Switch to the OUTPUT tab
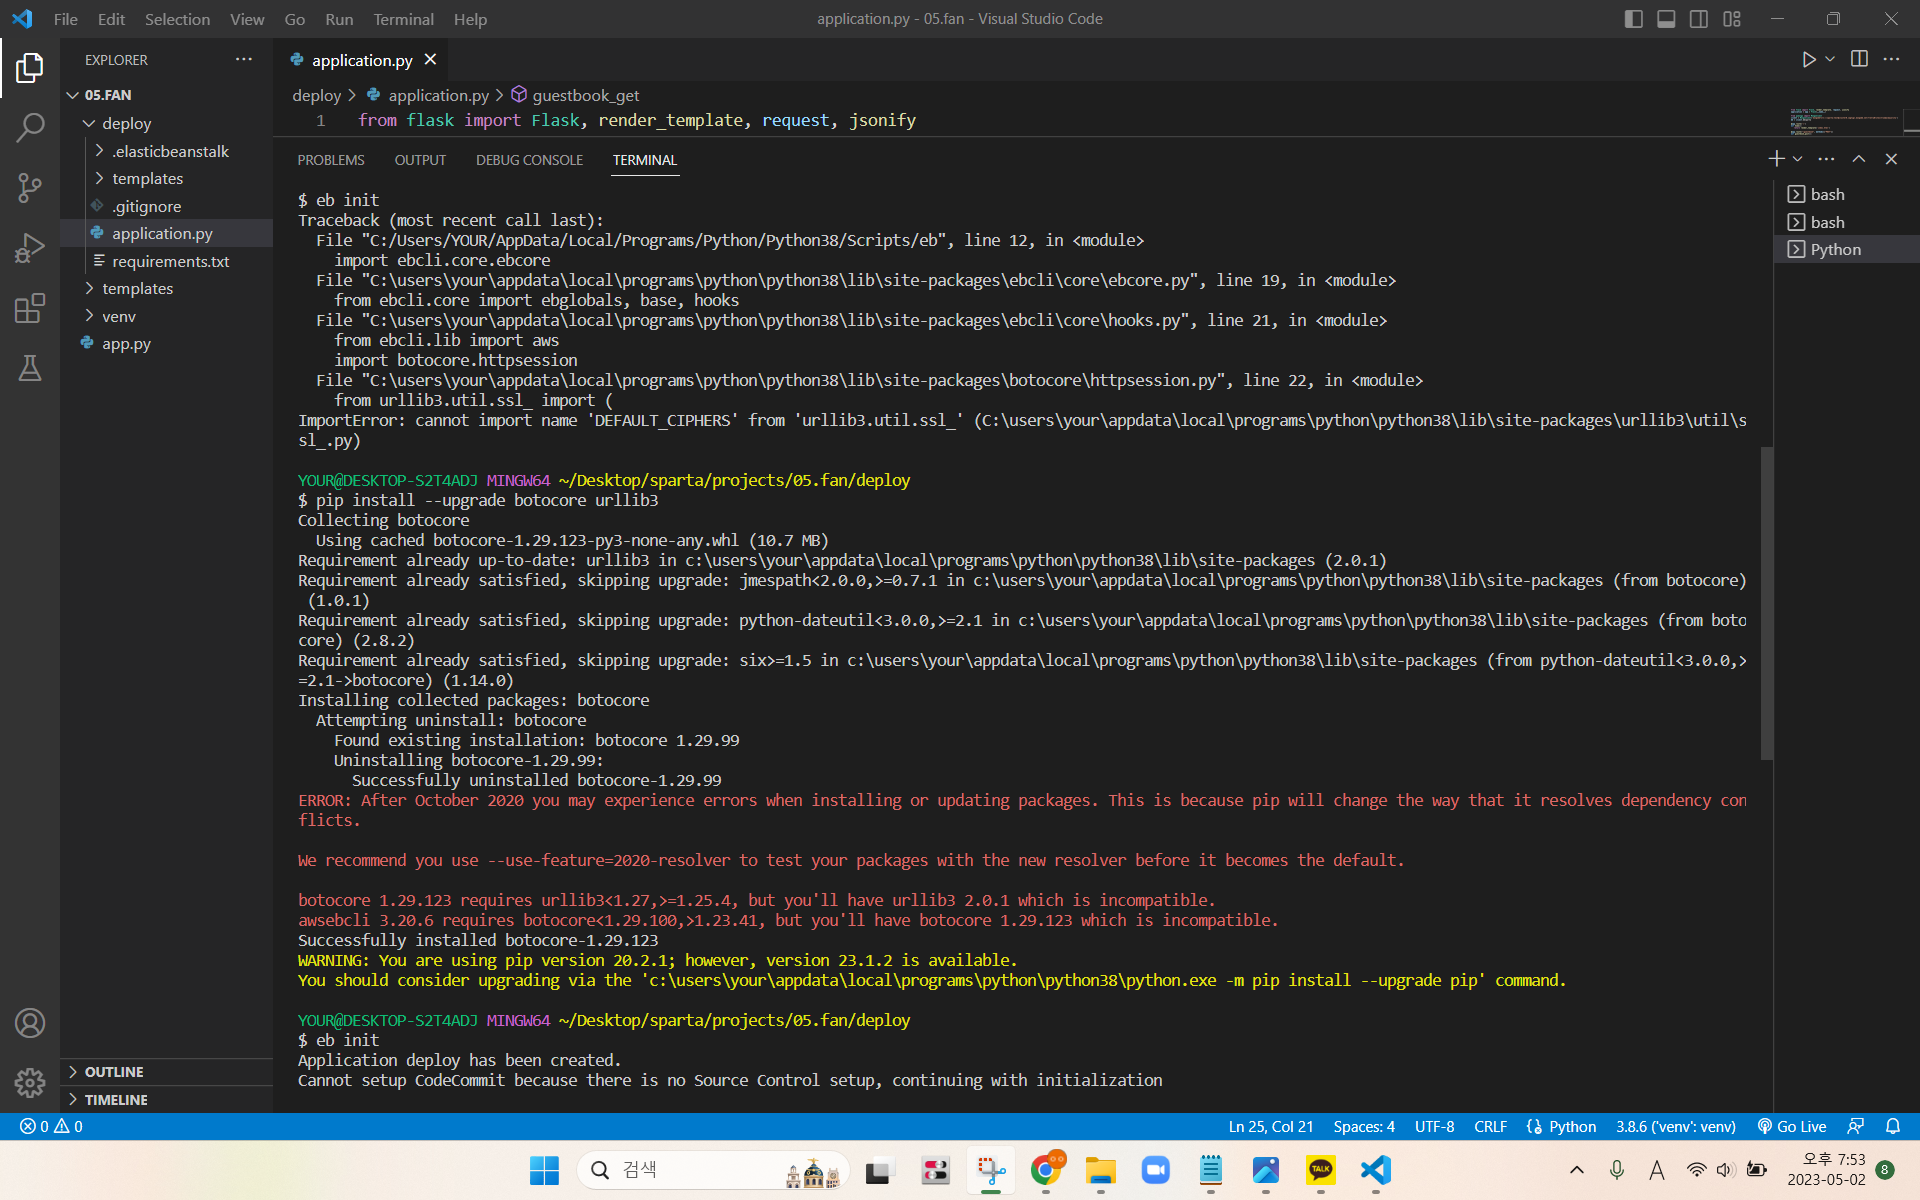This screenshot has height=1200, width=1920. pos(420,160)
